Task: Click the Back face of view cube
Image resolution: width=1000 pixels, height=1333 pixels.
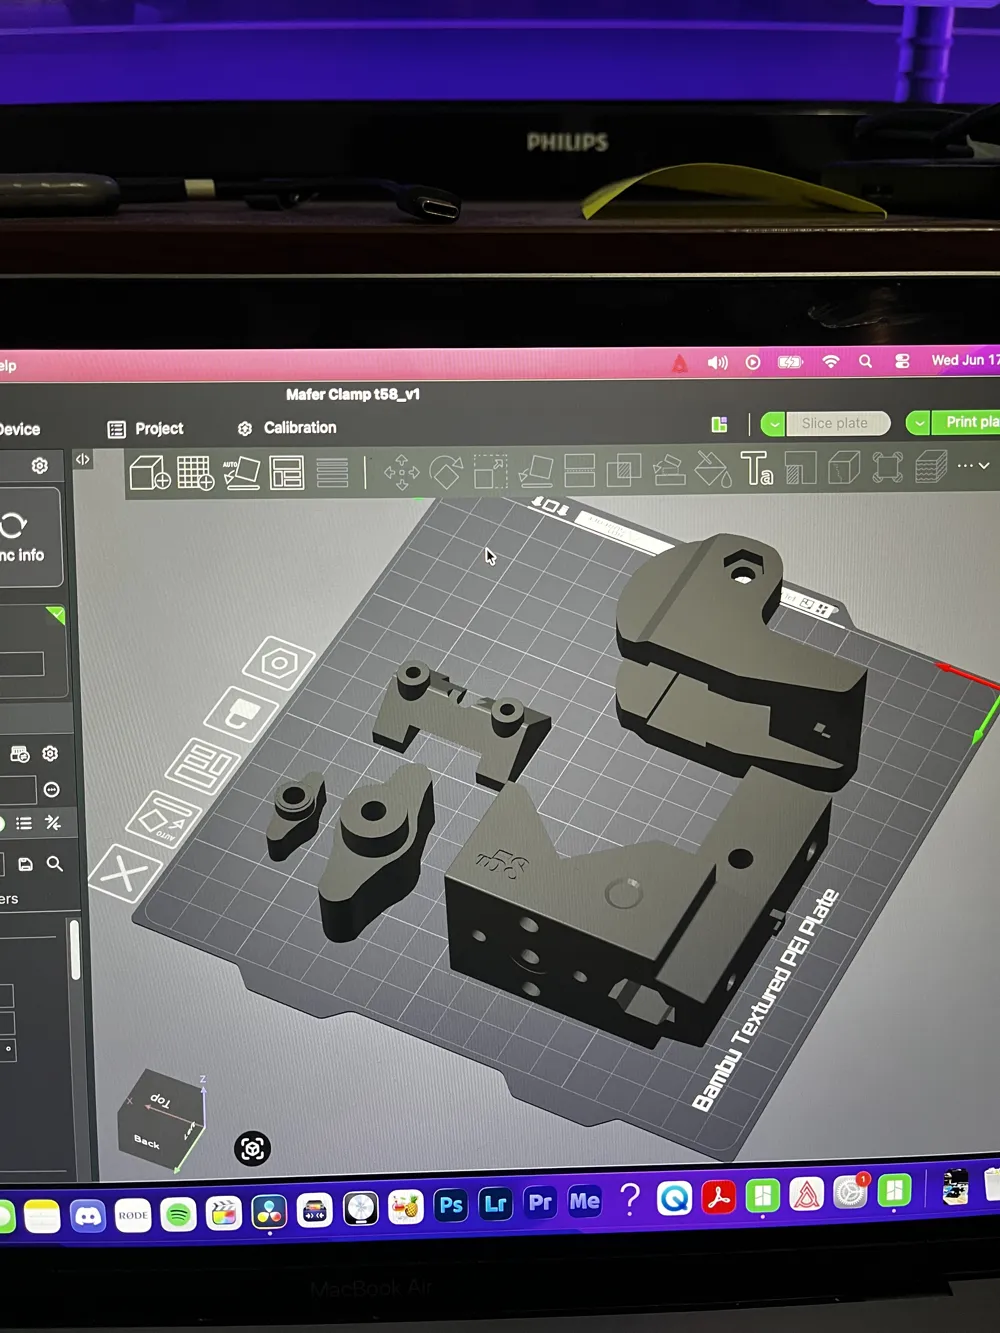Action: pyautogui.click(x=147, y=1142)
